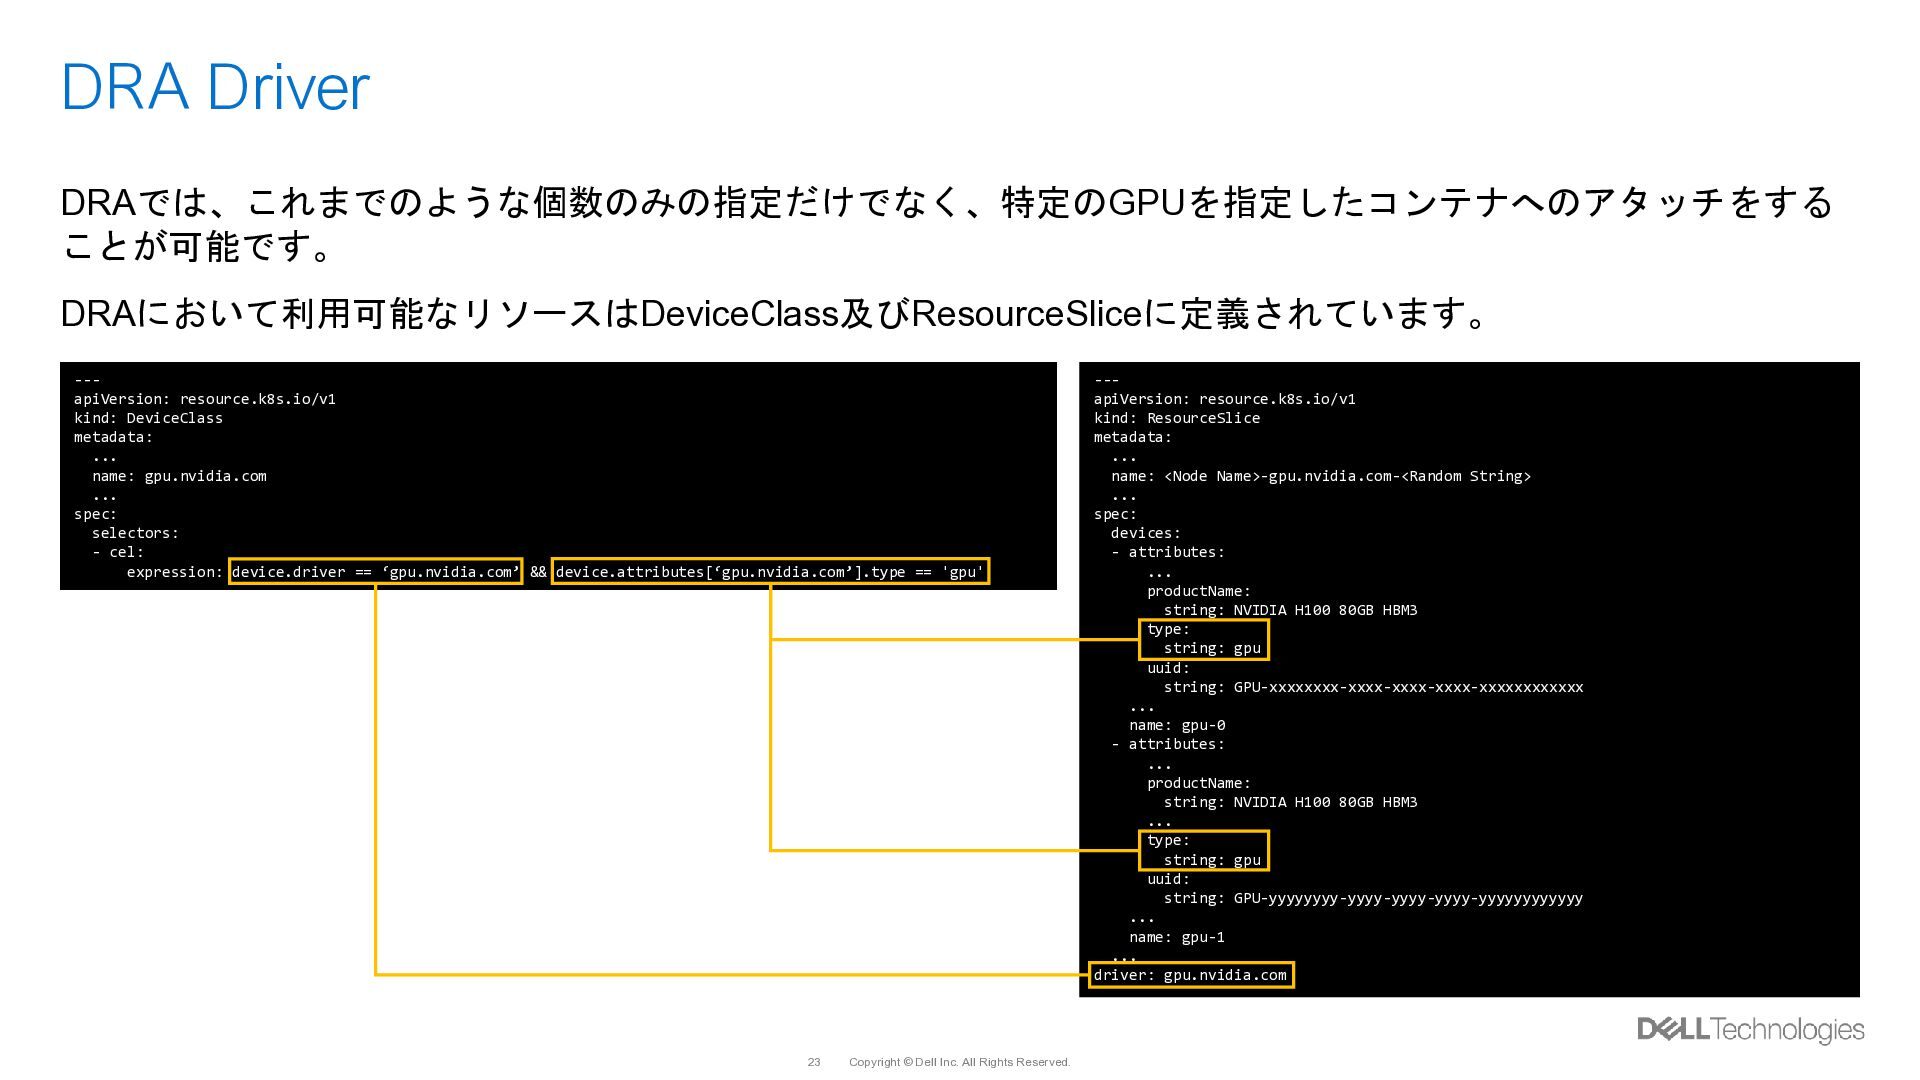Click the DRA Driver slide title
The height and width of the screenshot is (1080, 1920).
215,87
